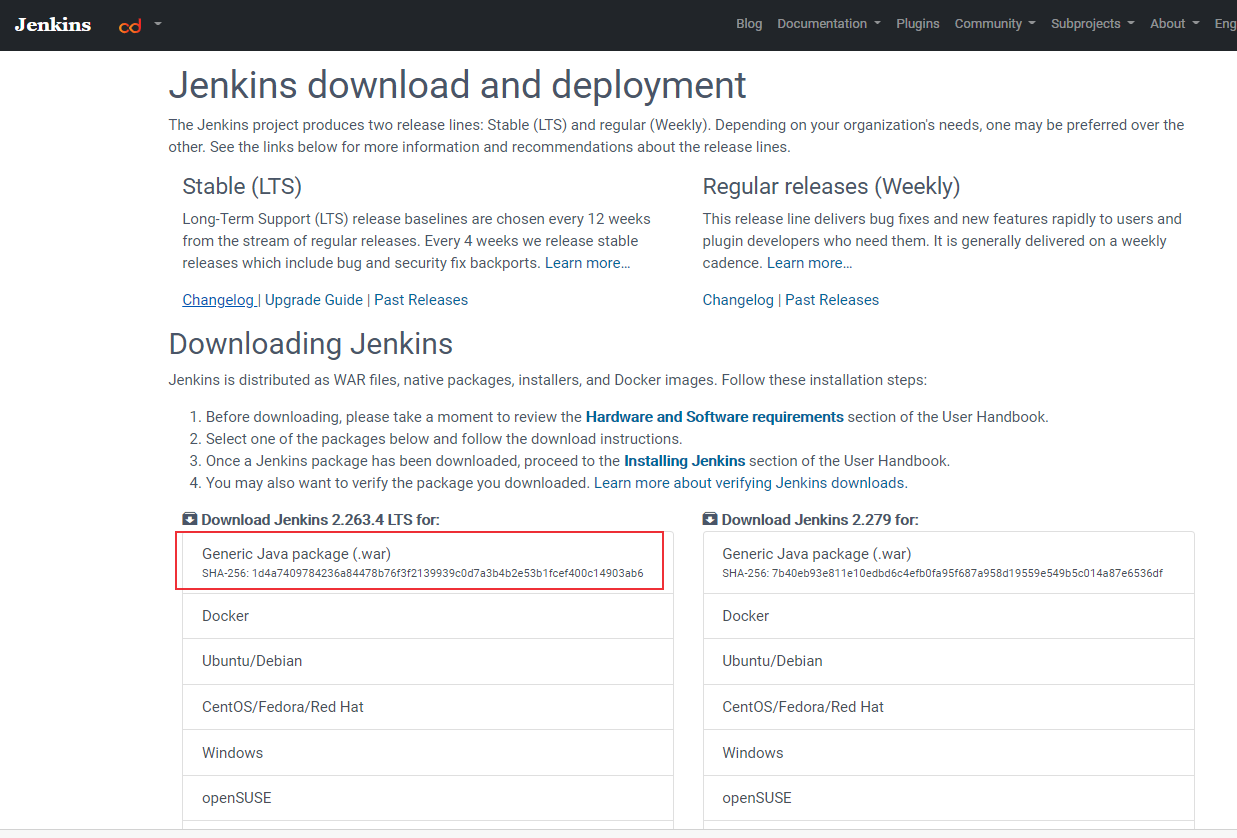Screen dimensions: 1237x838
Task: Click the Jenkins logo in the navbar
Action: [x=53, y=24]
